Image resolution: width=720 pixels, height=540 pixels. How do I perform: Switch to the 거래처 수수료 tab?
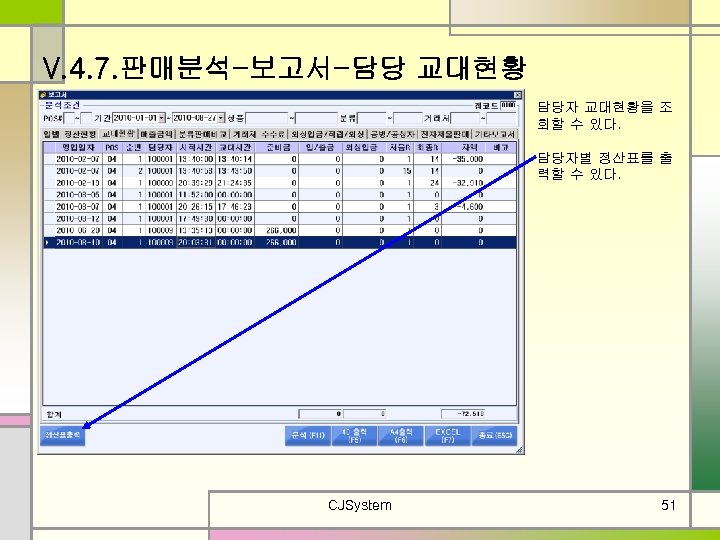(259, 134)
